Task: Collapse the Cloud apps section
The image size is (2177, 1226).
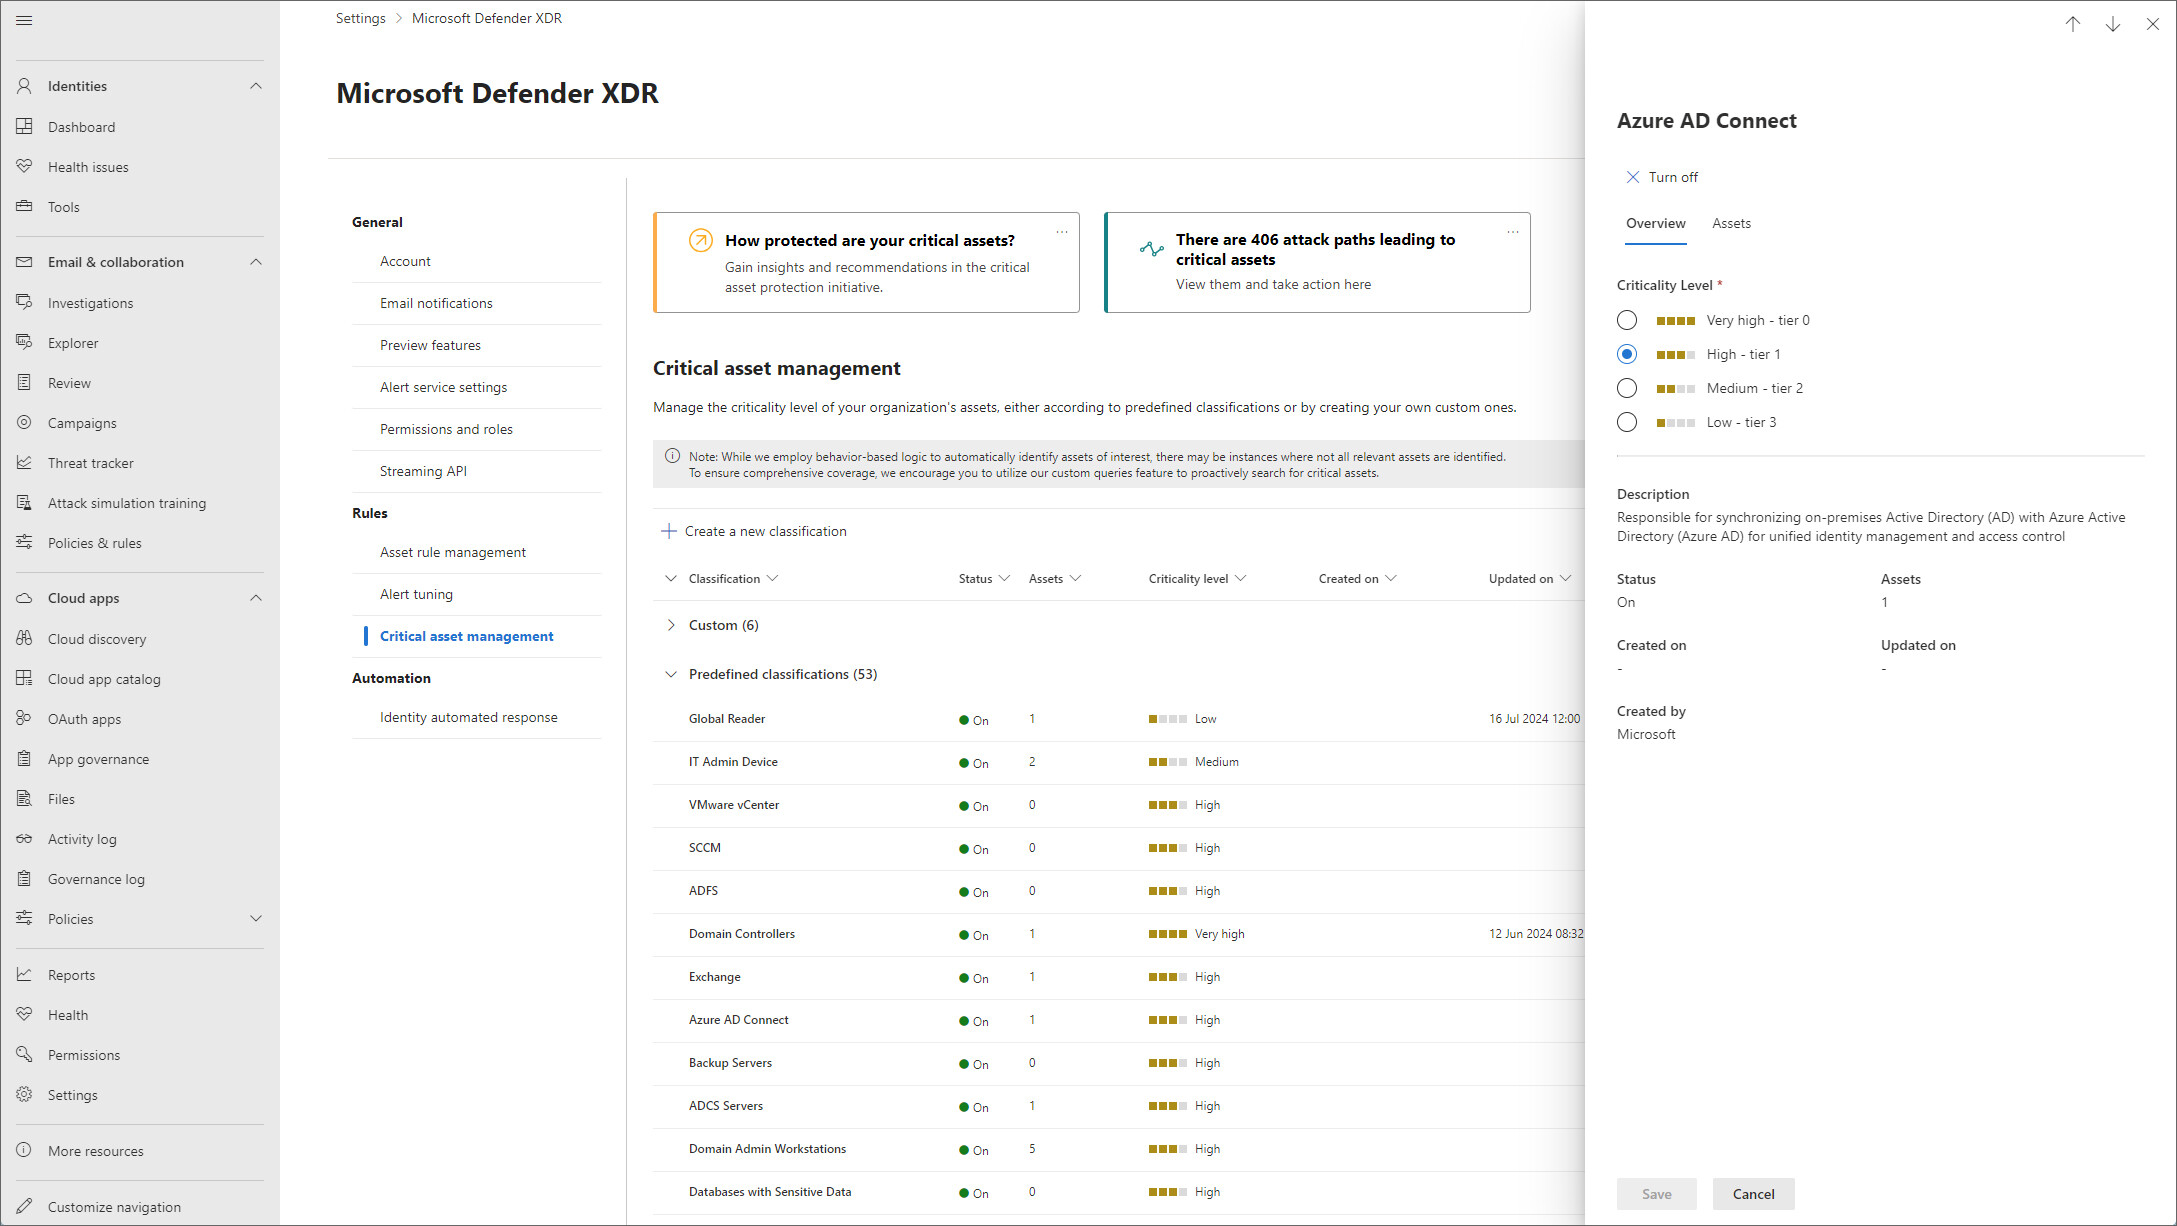Action: point(256,598)
